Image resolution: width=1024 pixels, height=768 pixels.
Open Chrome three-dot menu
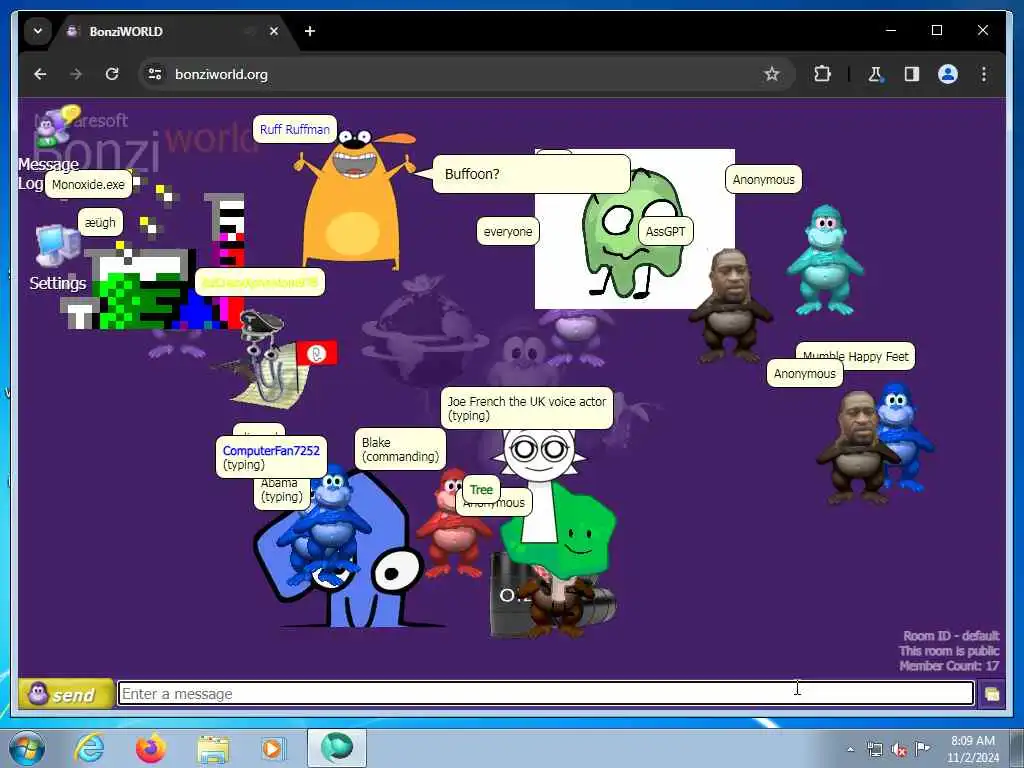point(984,74)
